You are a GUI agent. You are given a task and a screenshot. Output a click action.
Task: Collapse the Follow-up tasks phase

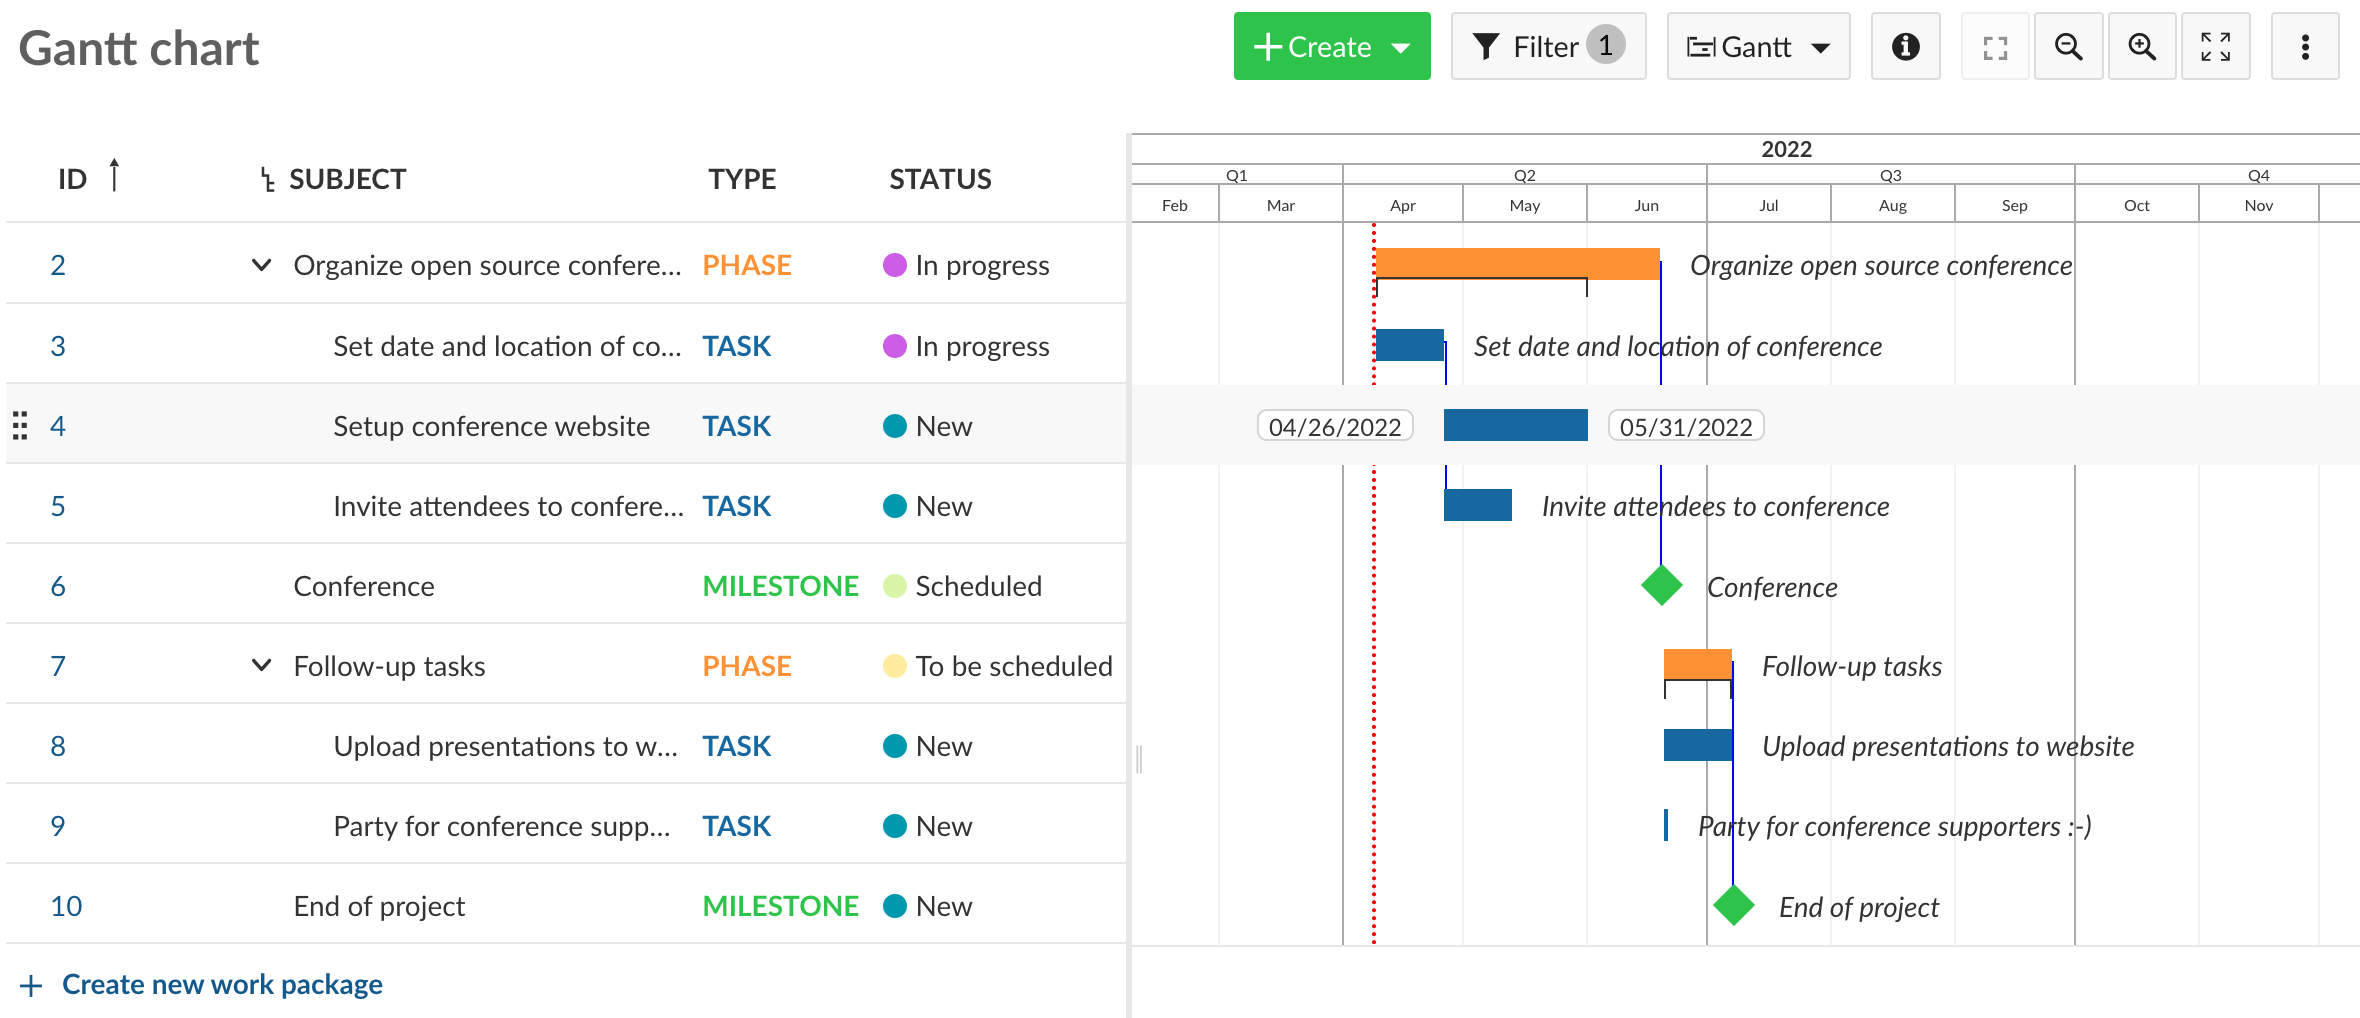261,665
